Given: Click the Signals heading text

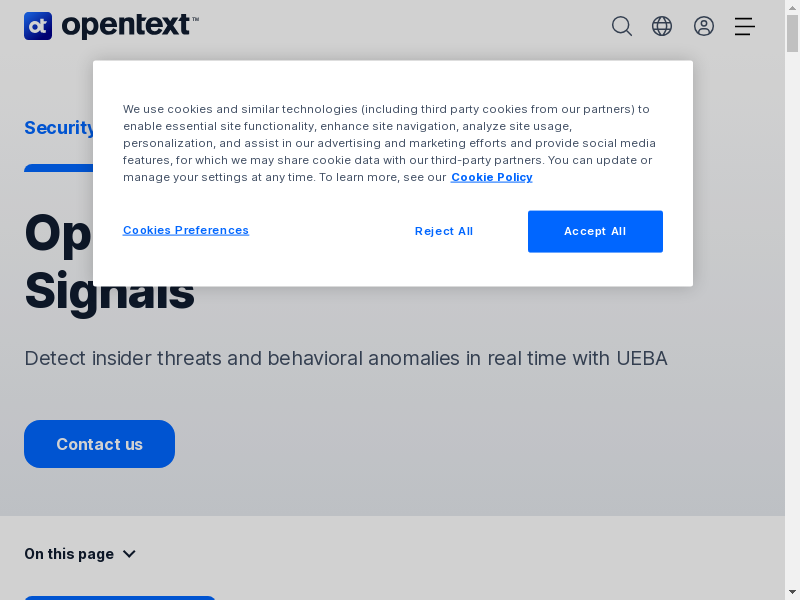Looking at the screenshot, I should (x=109, y=292).
